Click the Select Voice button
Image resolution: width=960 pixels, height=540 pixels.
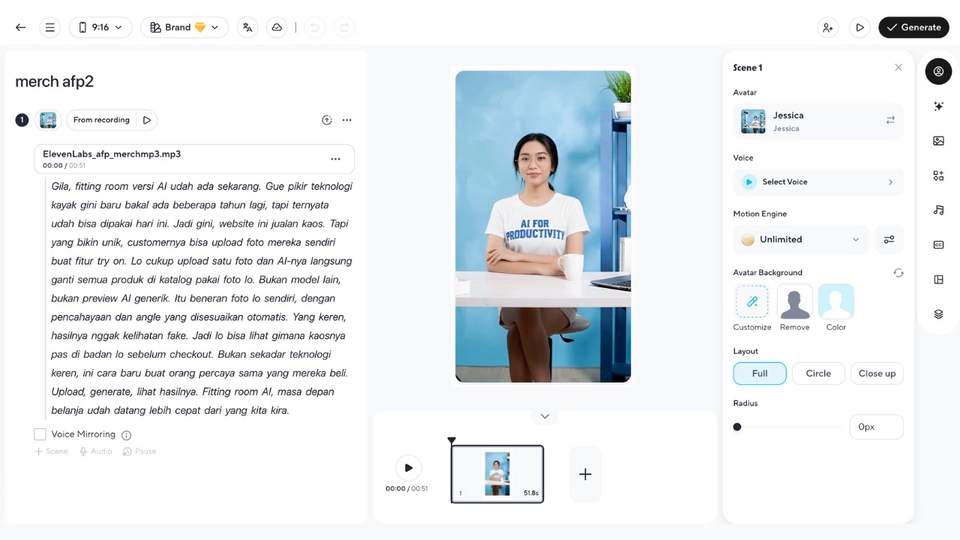818,182
